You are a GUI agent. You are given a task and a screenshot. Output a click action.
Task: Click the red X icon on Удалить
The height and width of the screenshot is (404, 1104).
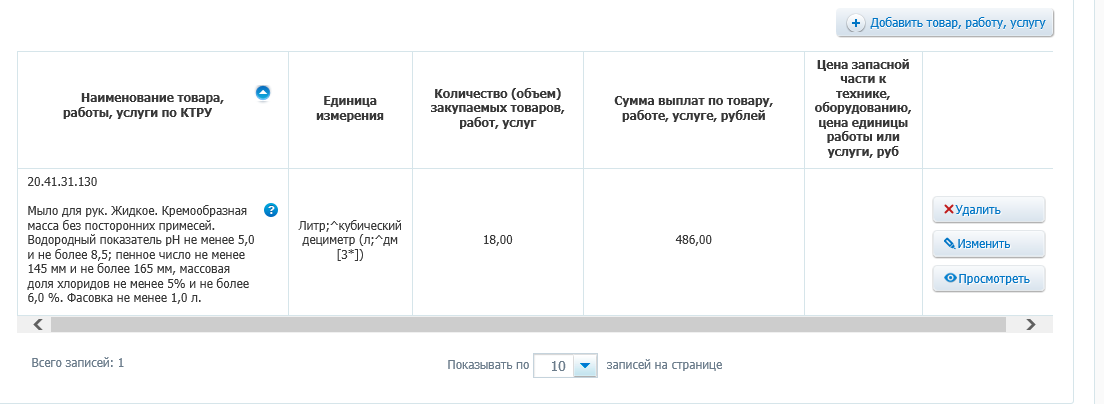pos(949,210)
